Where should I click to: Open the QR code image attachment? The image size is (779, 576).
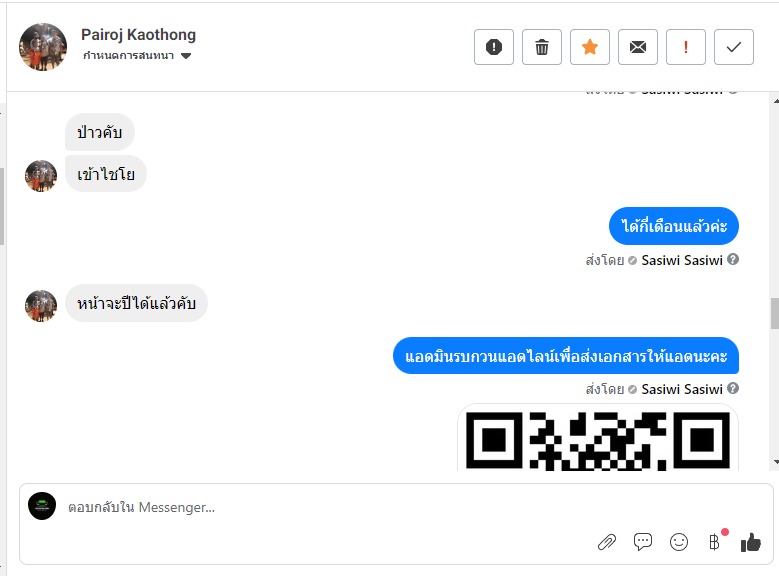click(598, 438)
